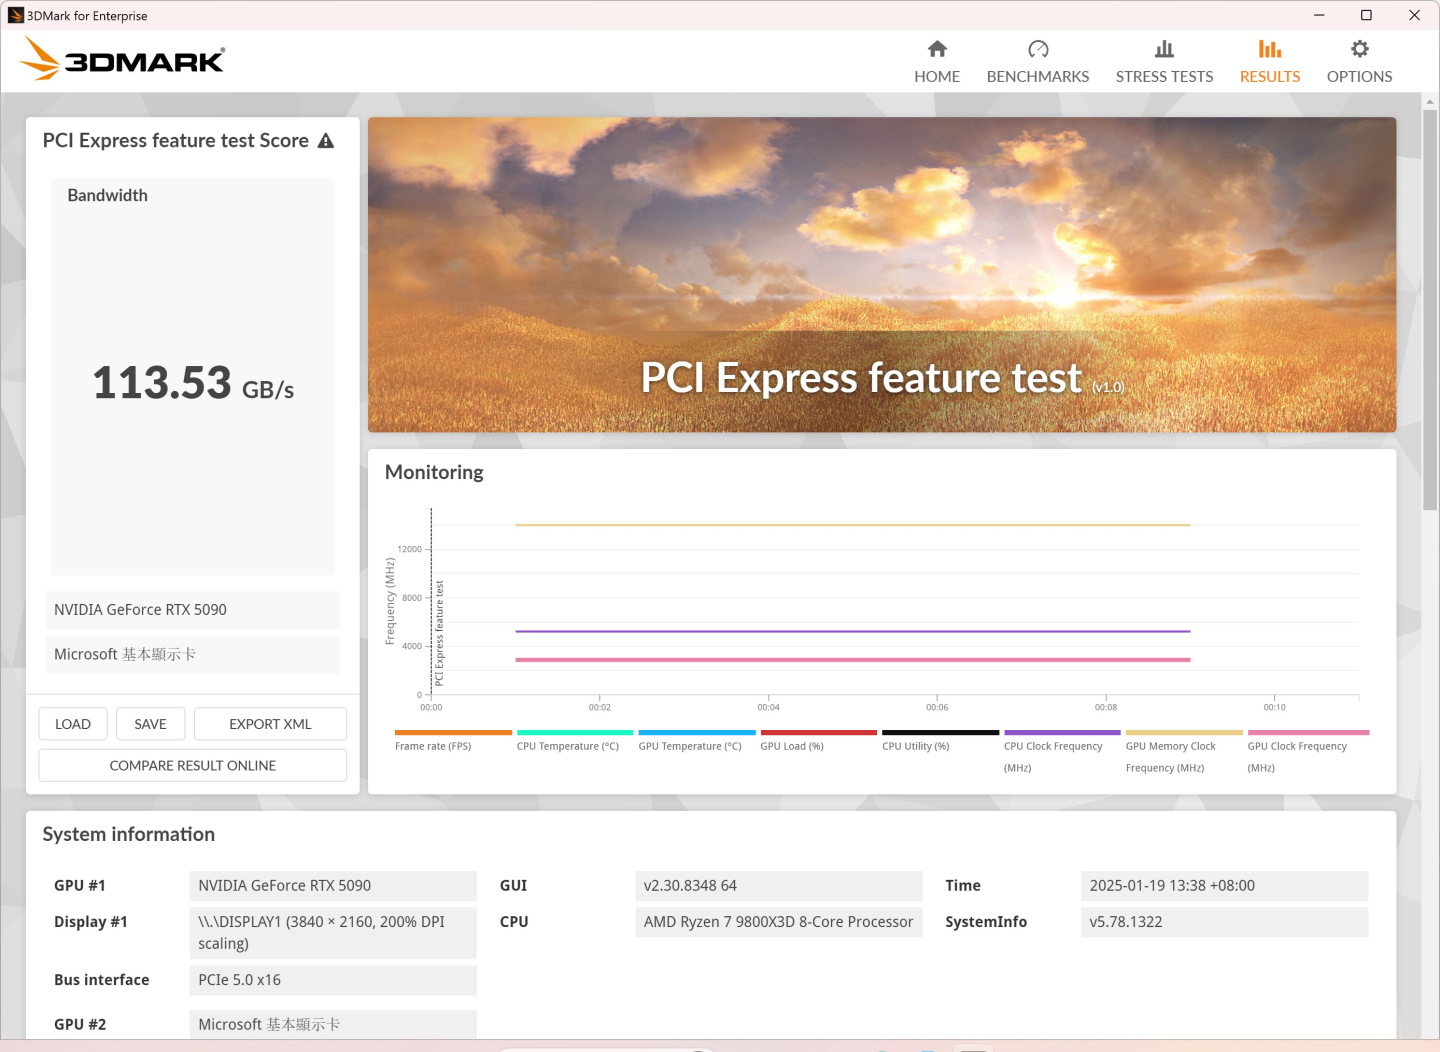Click the Time value 2025-01-19 13:38

click(x=1225, y=886)
